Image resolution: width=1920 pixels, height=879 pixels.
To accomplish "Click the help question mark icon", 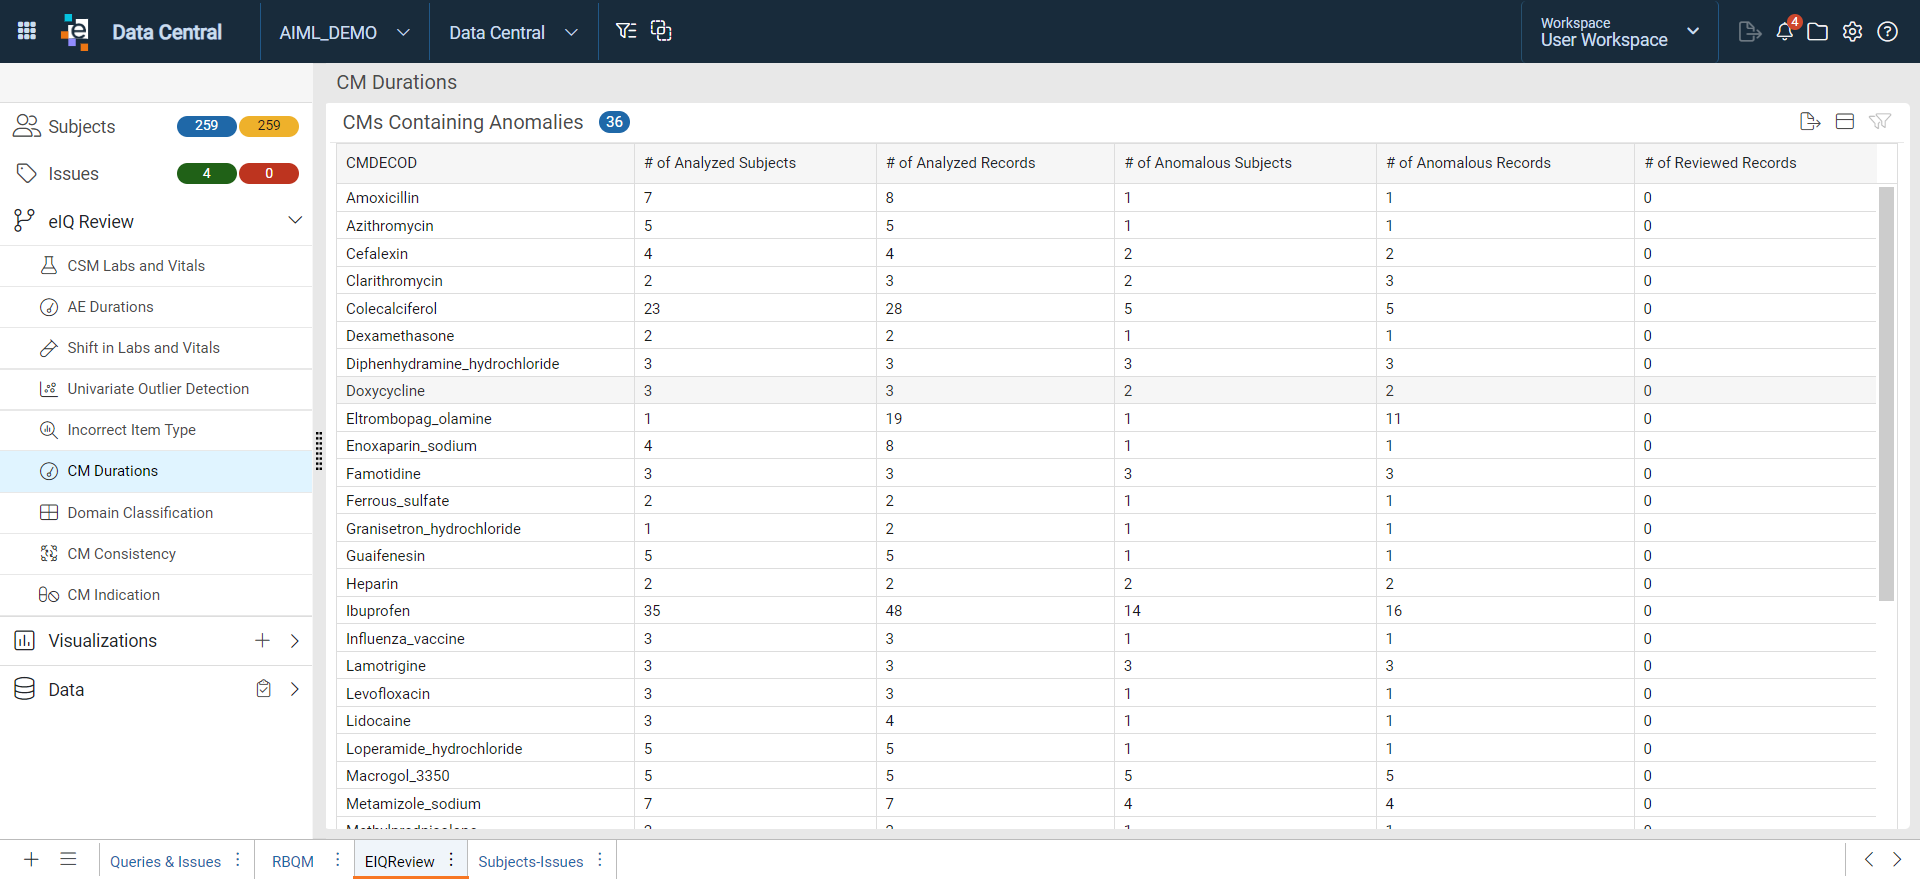I will [x=1888, y=32].
